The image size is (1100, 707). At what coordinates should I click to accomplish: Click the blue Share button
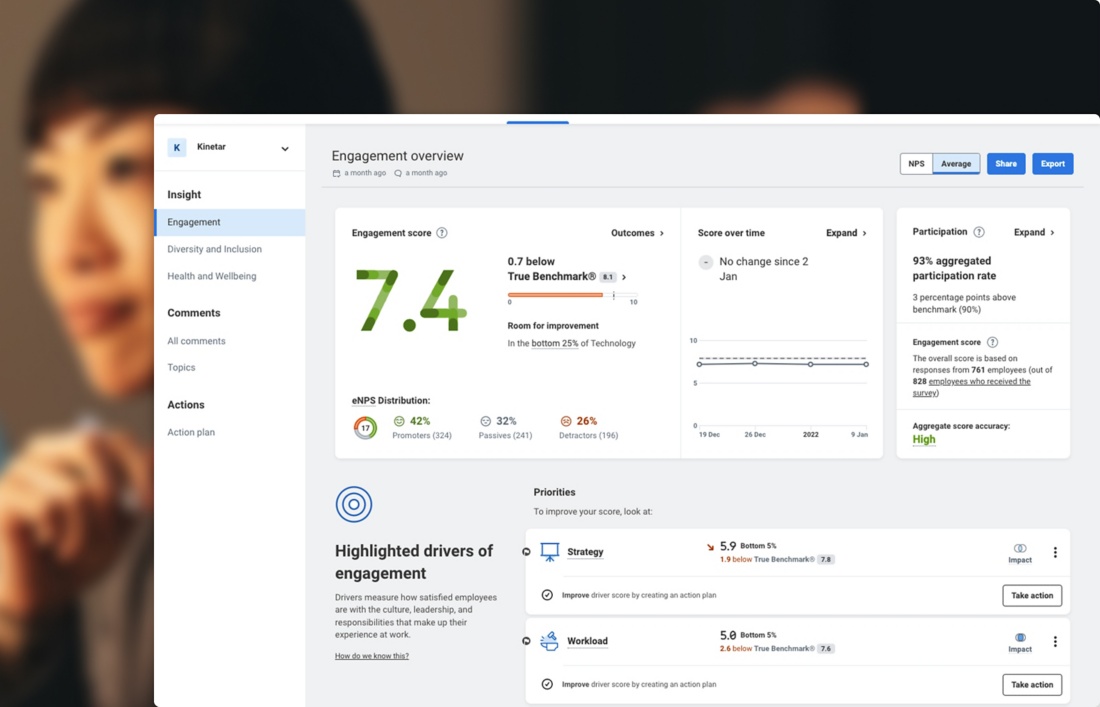1006,164
